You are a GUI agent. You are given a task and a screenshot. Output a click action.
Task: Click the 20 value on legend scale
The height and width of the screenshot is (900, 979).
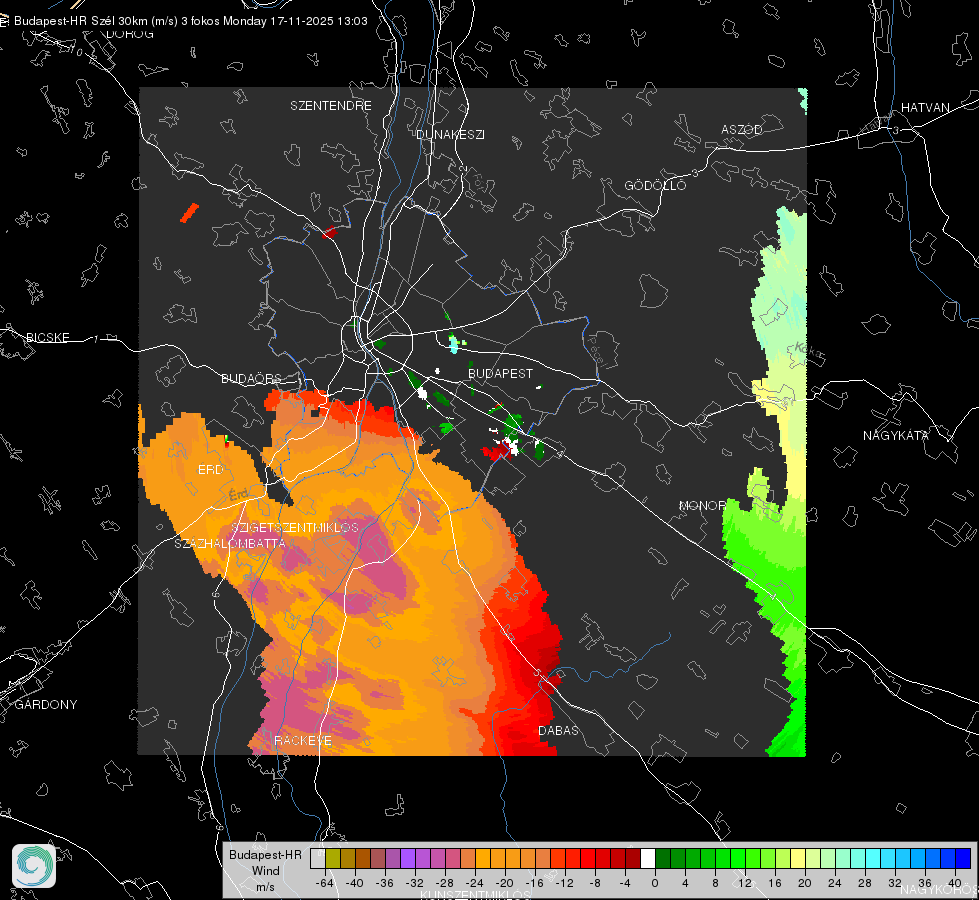805,883
